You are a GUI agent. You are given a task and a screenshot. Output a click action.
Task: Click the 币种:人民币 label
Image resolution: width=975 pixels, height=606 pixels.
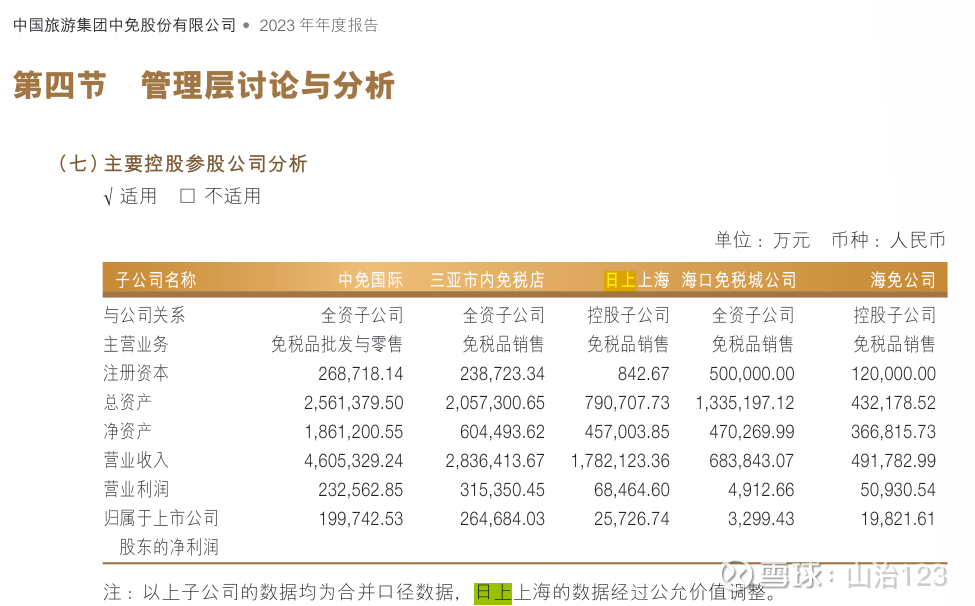coord(889,240)
